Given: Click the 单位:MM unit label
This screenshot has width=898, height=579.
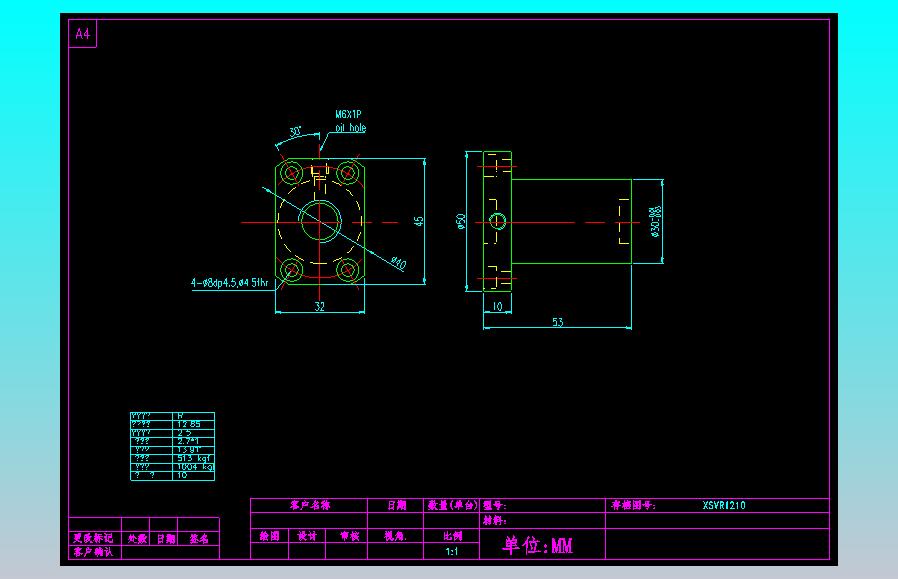Looking at the screenshot, I should pyautogui.click(x=537, y=545).
